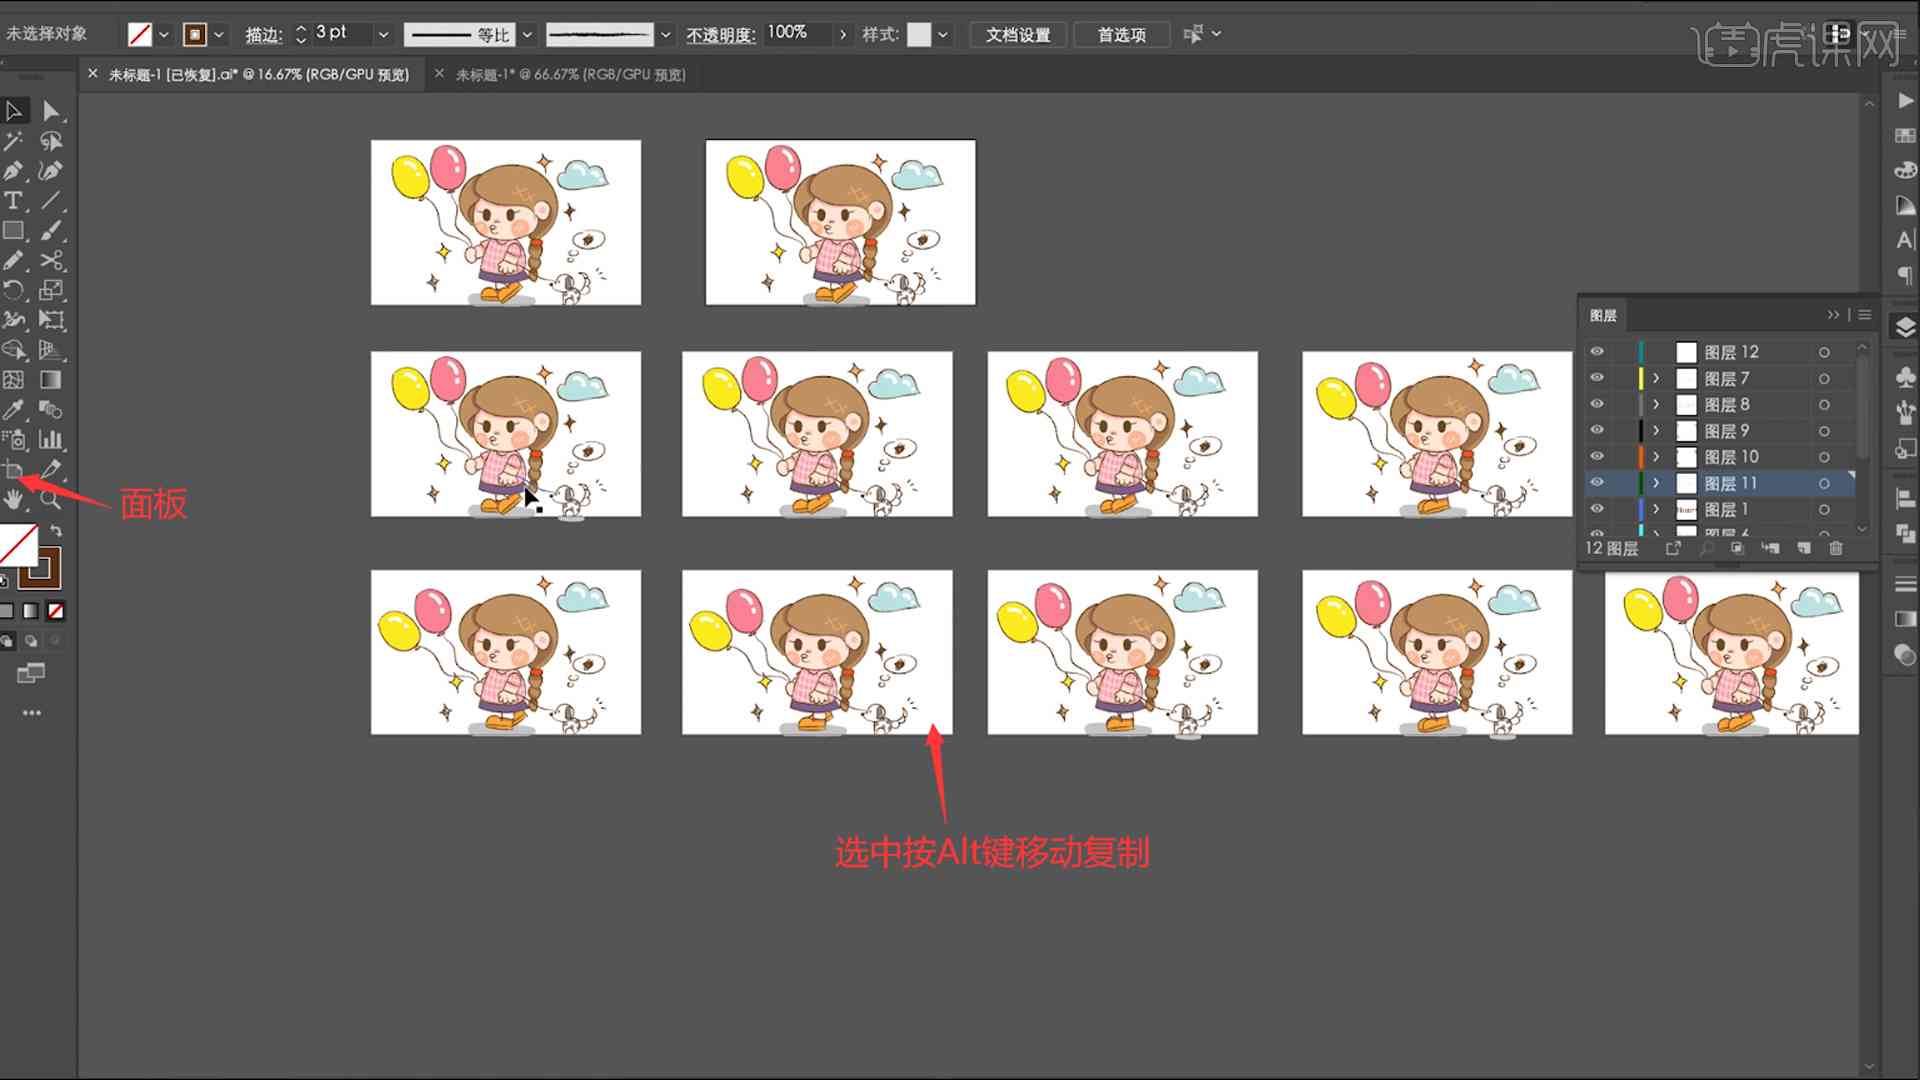1920x1080 pixels.
Task: Select the Hand tool
Action: pyautogui.click(x=13, y=499)
